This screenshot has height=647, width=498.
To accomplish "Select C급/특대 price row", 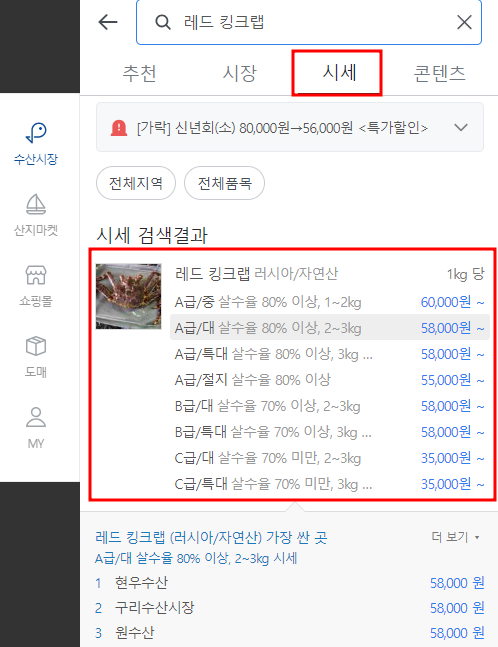I will click(329, 484).
